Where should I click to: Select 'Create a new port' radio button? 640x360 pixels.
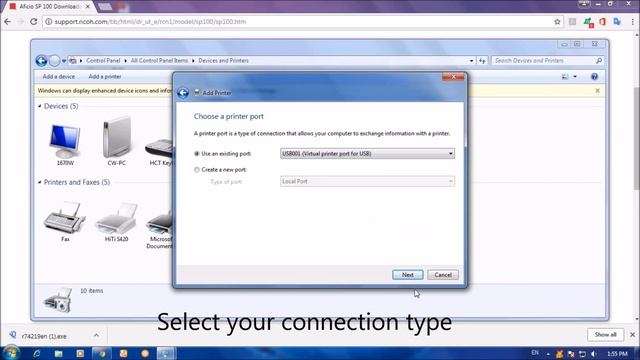(197, 170)
